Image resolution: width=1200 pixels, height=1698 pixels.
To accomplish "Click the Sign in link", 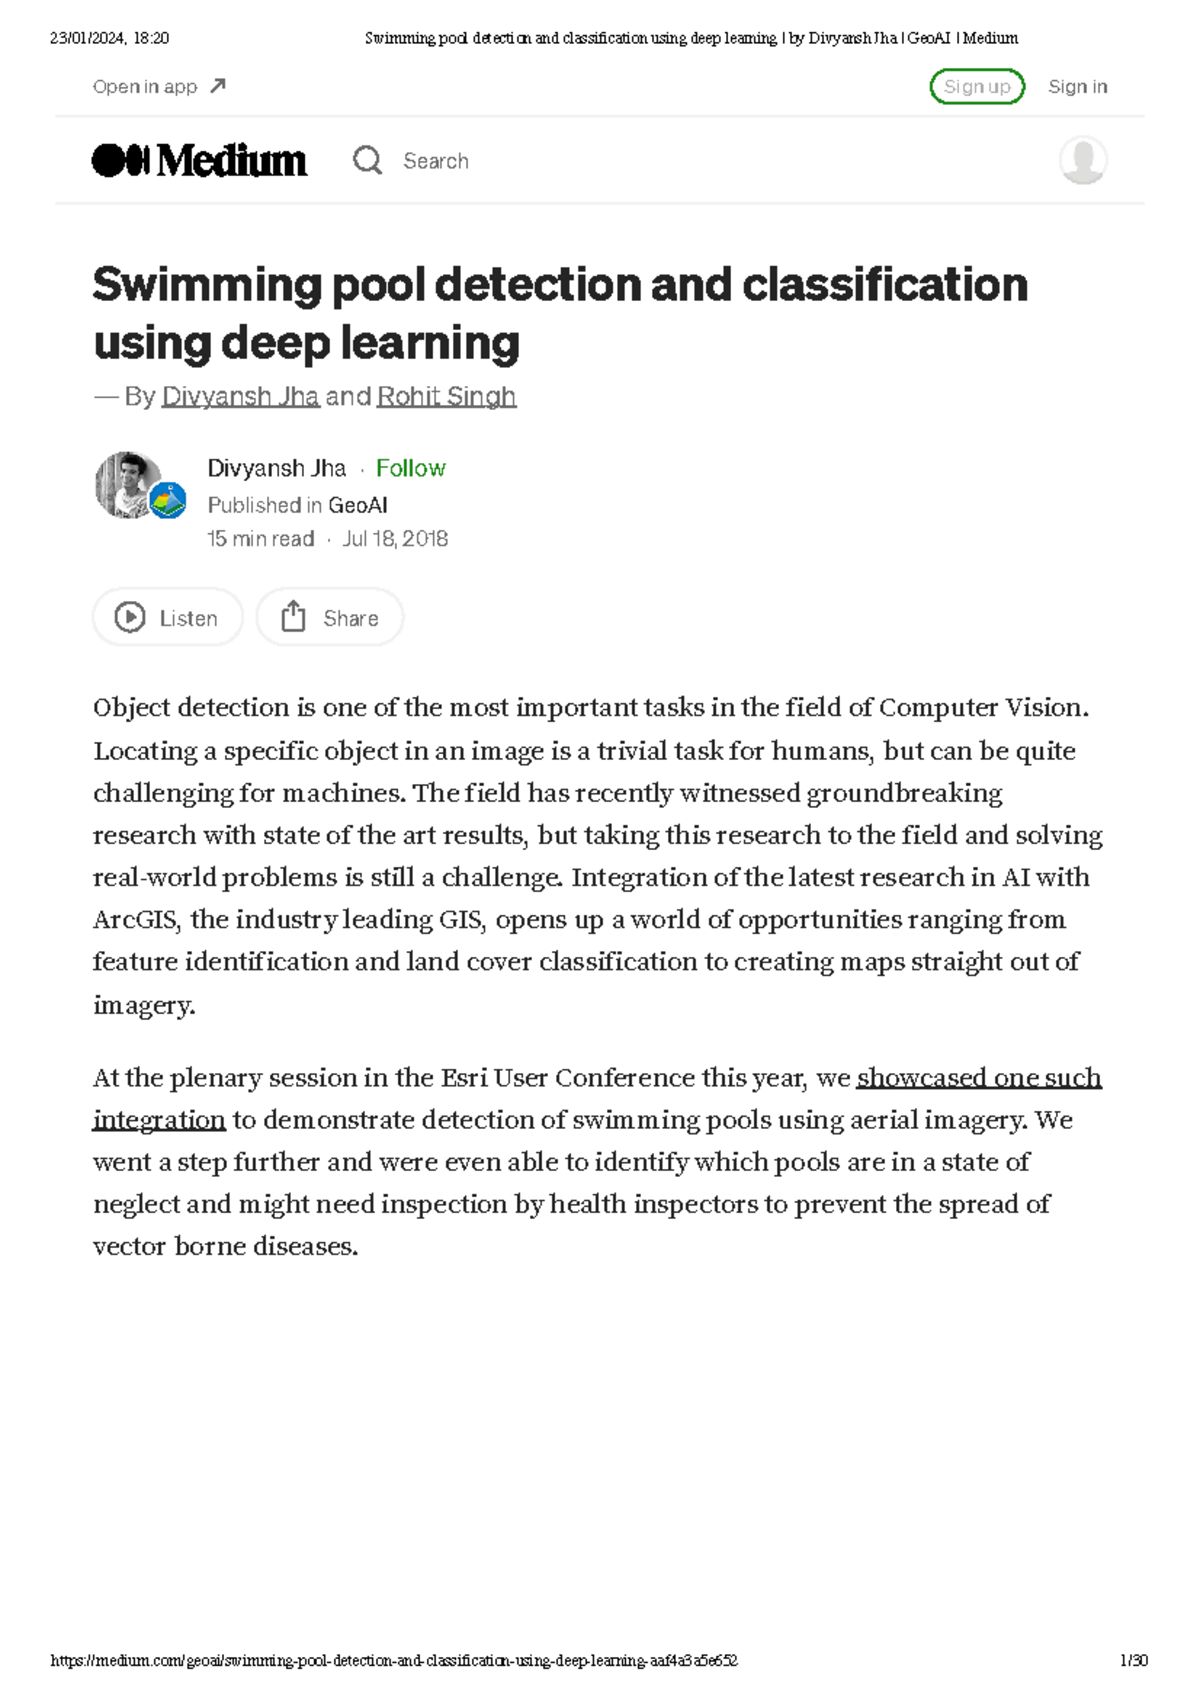I will (x=1077, y=85).
